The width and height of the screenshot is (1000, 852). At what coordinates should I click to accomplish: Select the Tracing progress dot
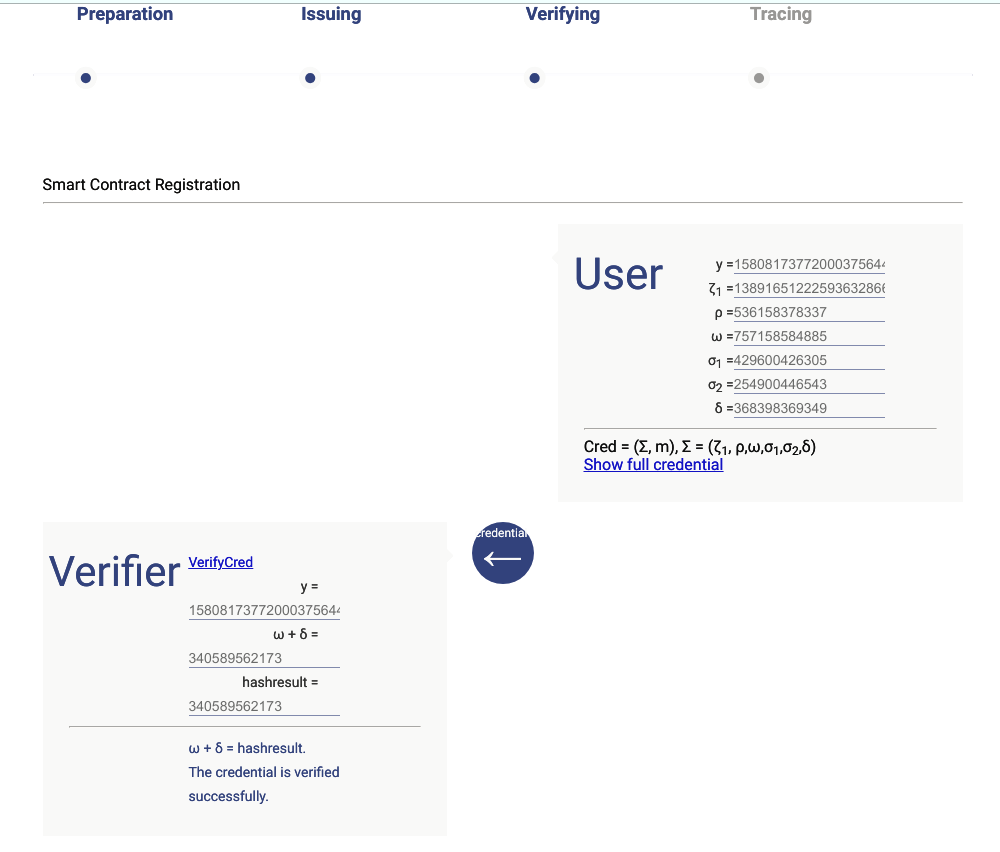coord(759,77)
